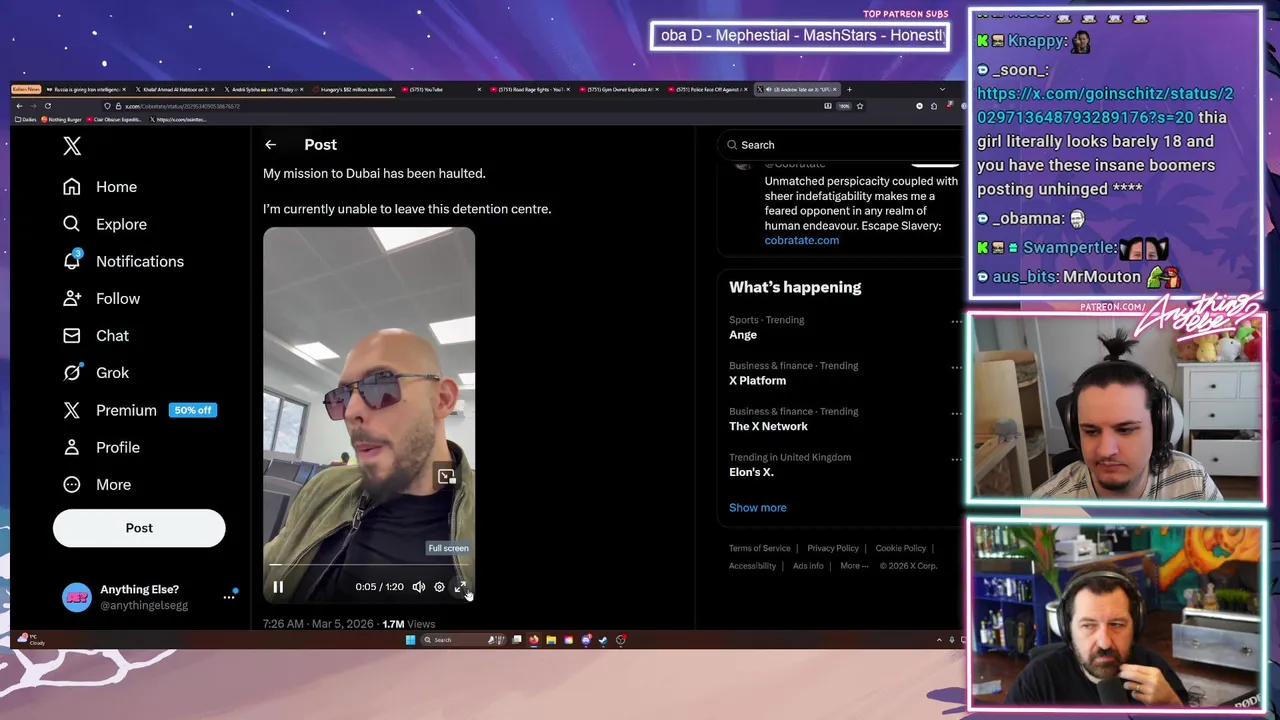Viewport: 1280px width, 720px height.
Task: Click the white Post button
Action: point(139,528)
